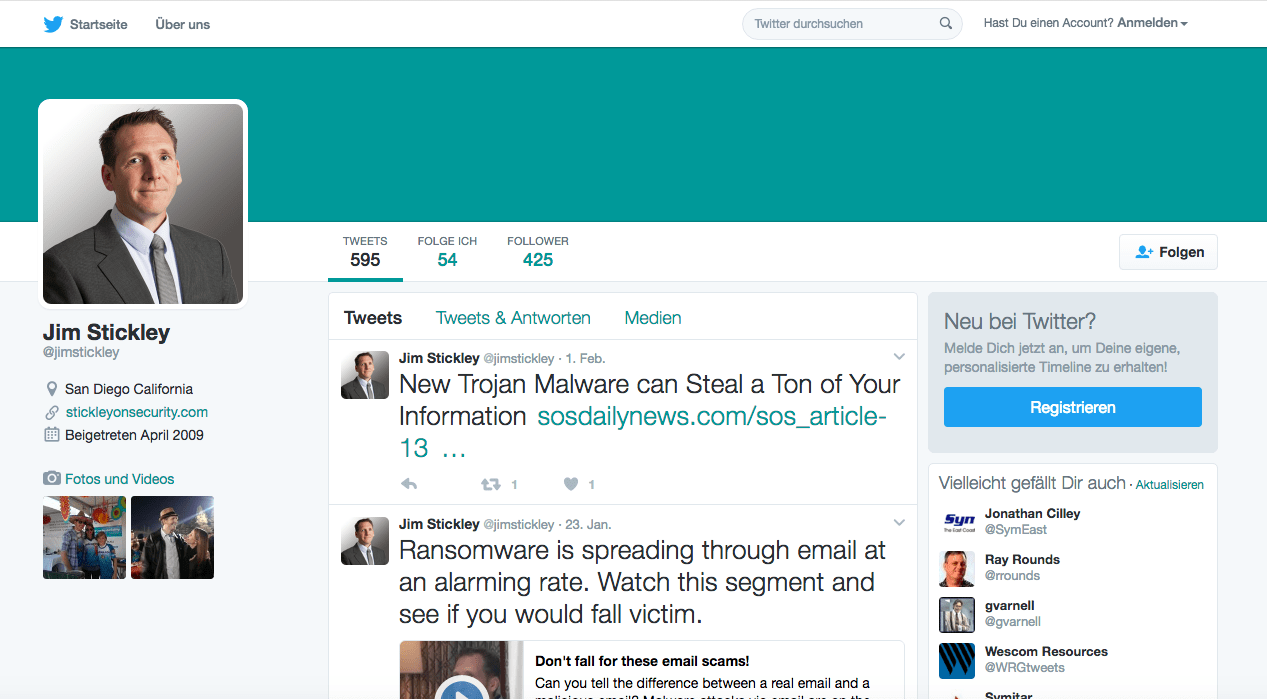Image resolution: width=1267 pixels, height=699 pixels.
Task: Open the second media thumbnail with hat man
Action: (x=172, y=537)
